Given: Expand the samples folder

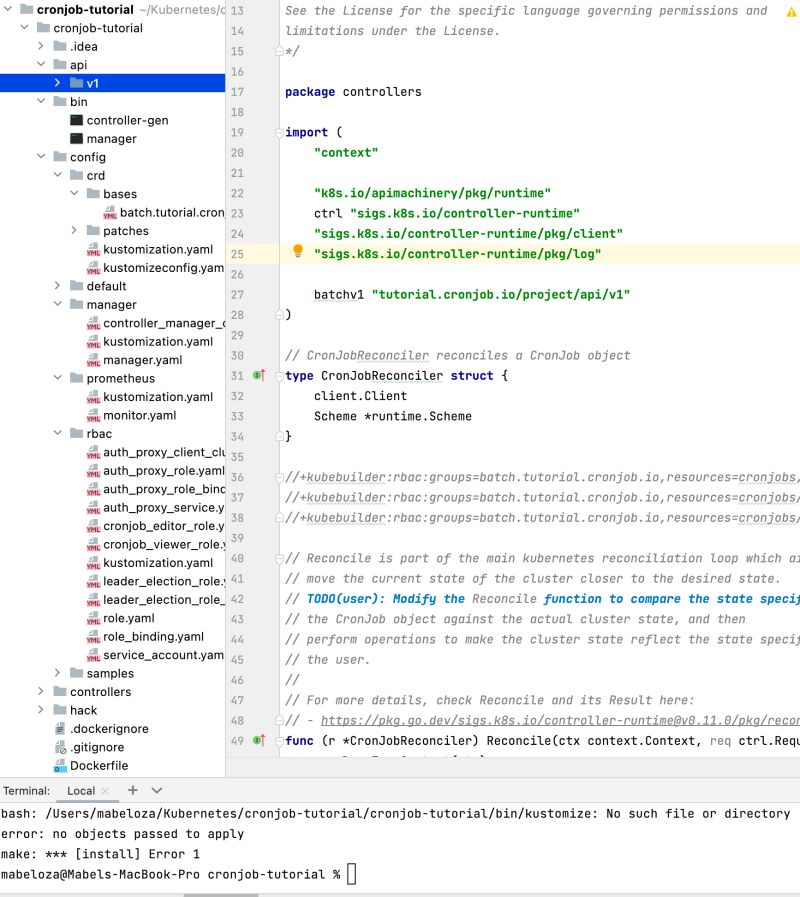Looking at the screenshot, I should tap(57, 673).
